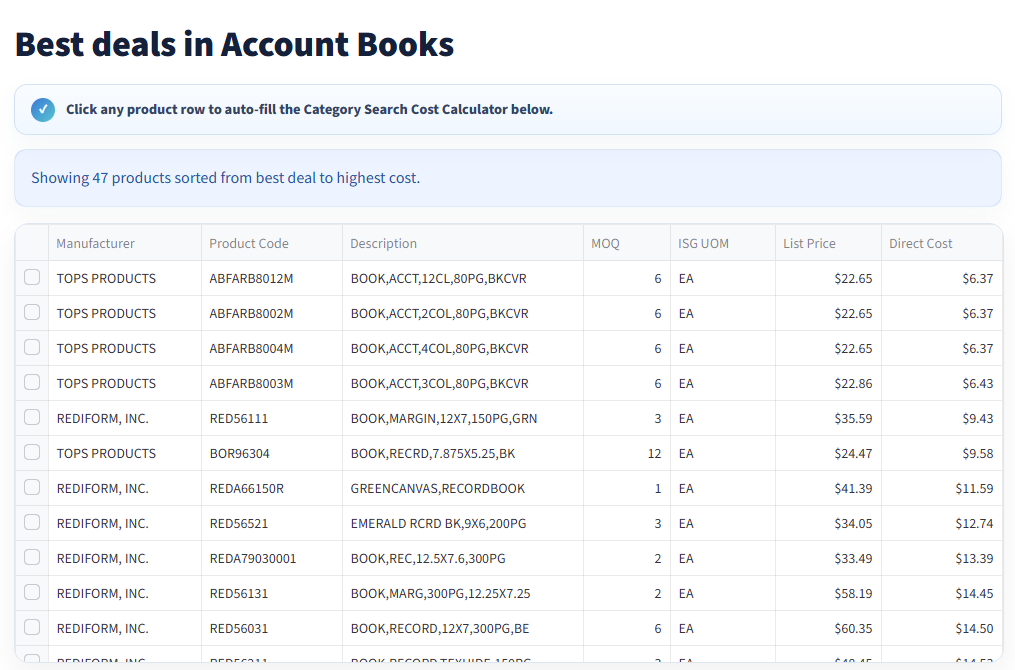This screenshot has height=670, width=1015.
Task: Select product code REDA66150R
Action: coord(247,488)
